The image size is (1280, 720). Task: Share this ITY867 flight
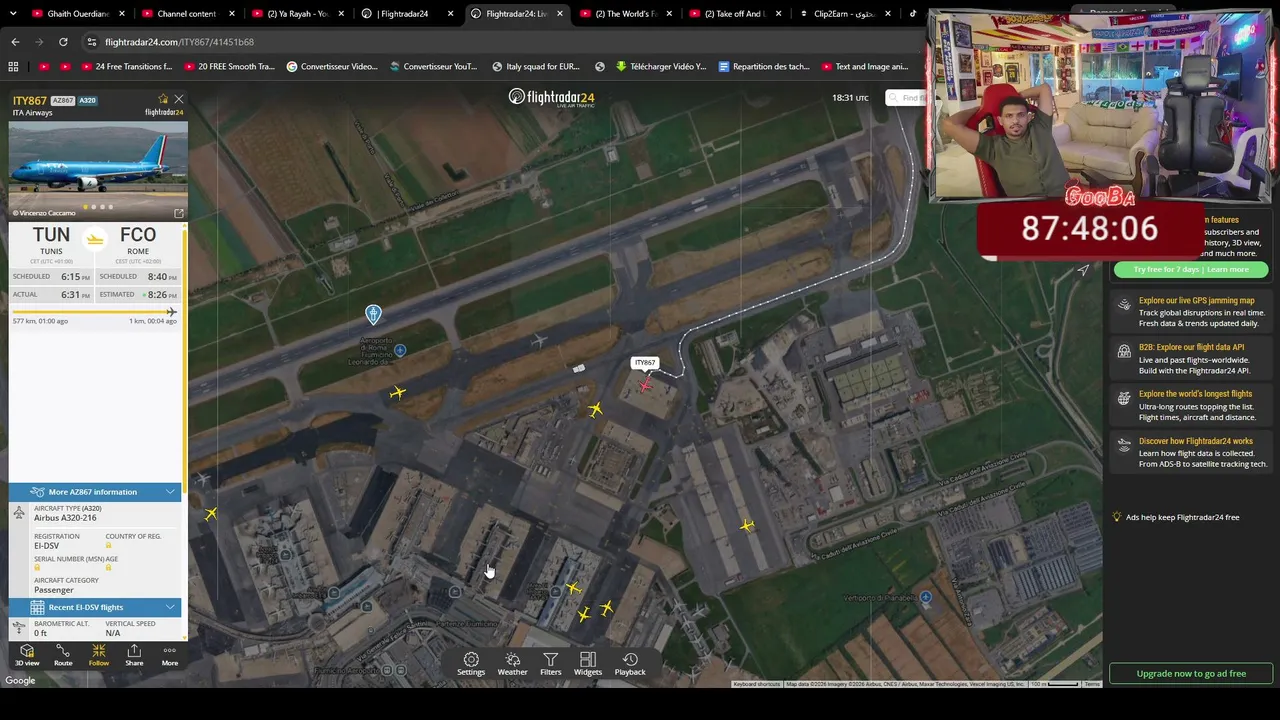pyautogui.click(x=134, y=655)
